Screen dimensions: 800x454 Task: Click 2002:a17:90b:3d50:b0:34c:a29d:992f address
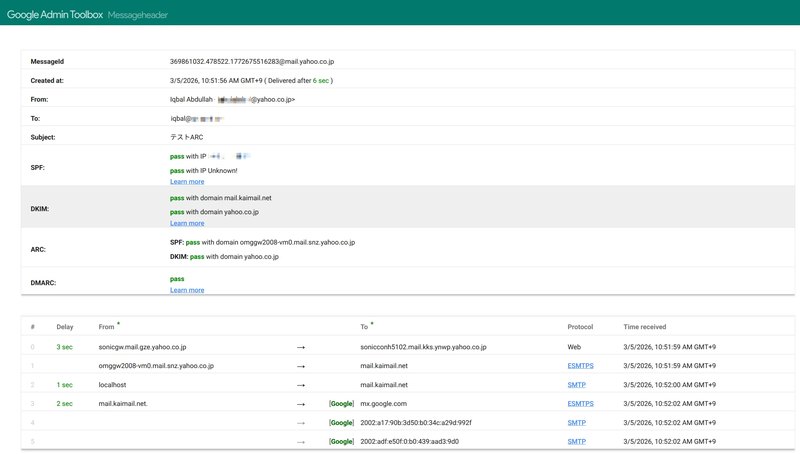pyautogui.click(x=416, y=423)
